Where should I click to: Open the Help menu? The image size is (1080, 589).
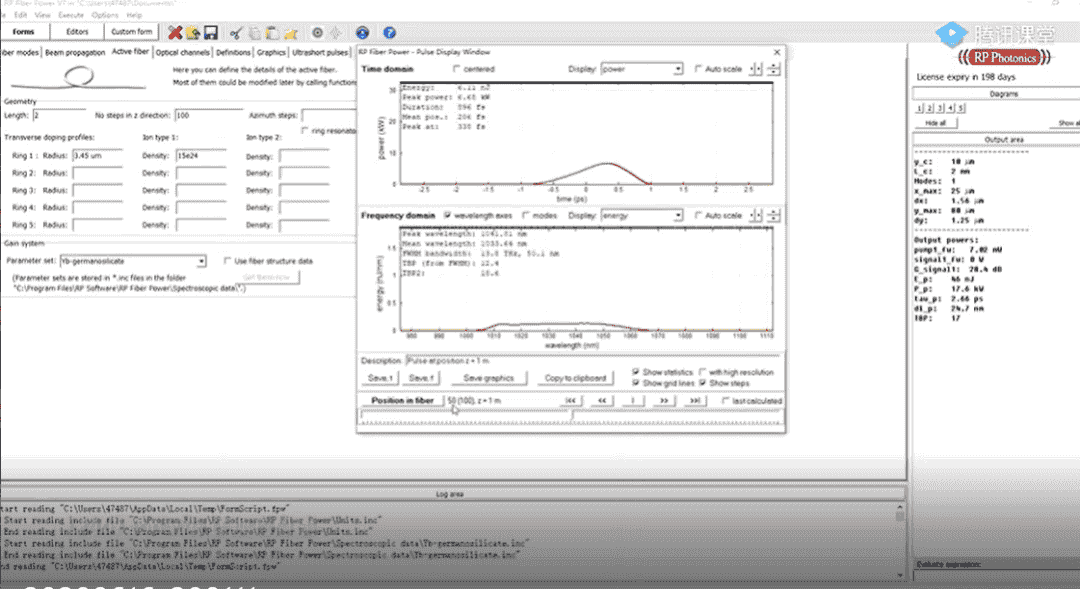coord(134,14)
